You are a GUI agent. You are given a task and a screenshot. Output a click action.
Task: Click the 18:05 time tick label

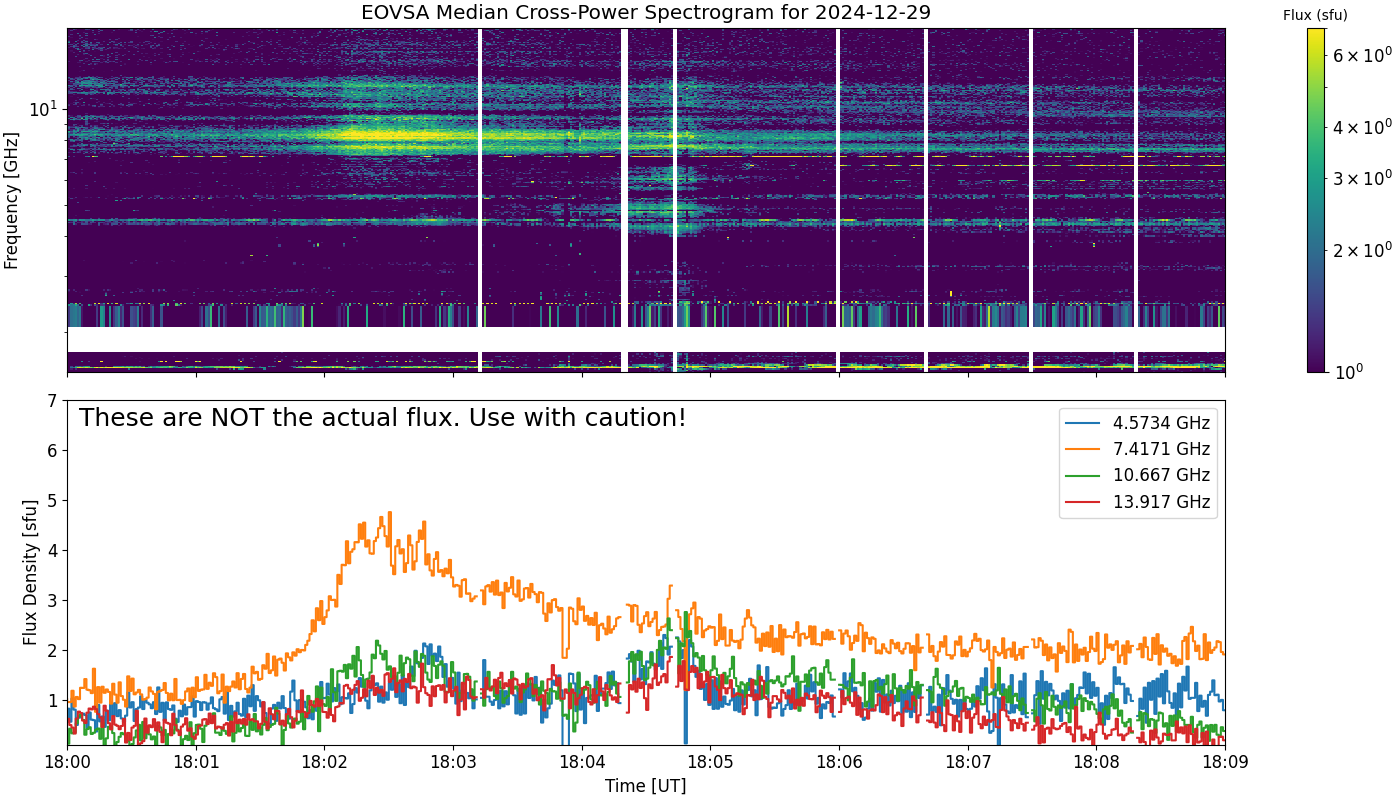point(710,762)
